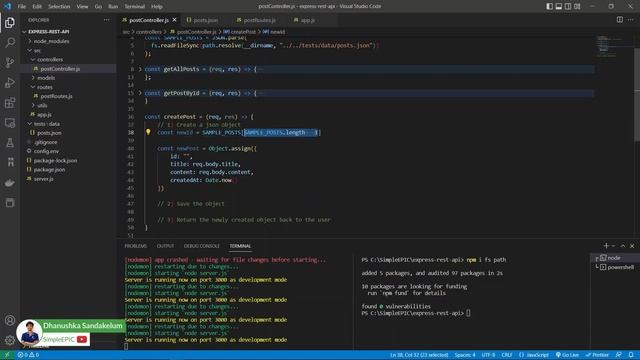Open Customize Layout icon in title bar
This screenshot has height=360, width=640.
point(577,6)
